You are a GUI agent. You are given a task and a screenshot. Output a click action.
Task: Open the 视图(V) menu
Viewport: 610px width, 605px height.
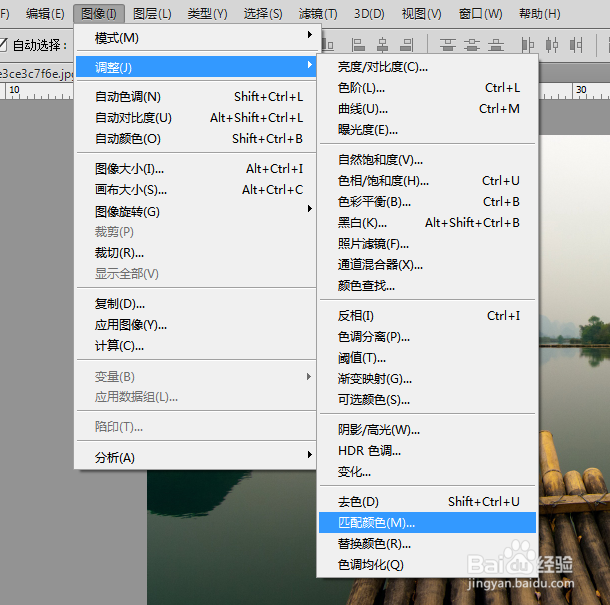pos(422,14)
